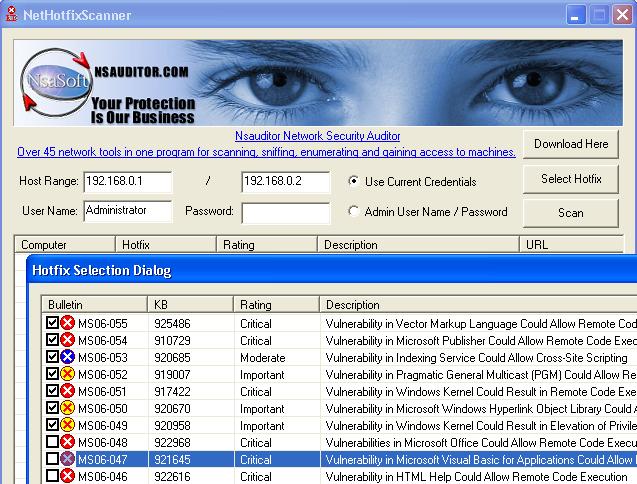The height and width of the screenshot is (484, 637).
Task: Sort by the KB column header
Action: pos(190,305)
